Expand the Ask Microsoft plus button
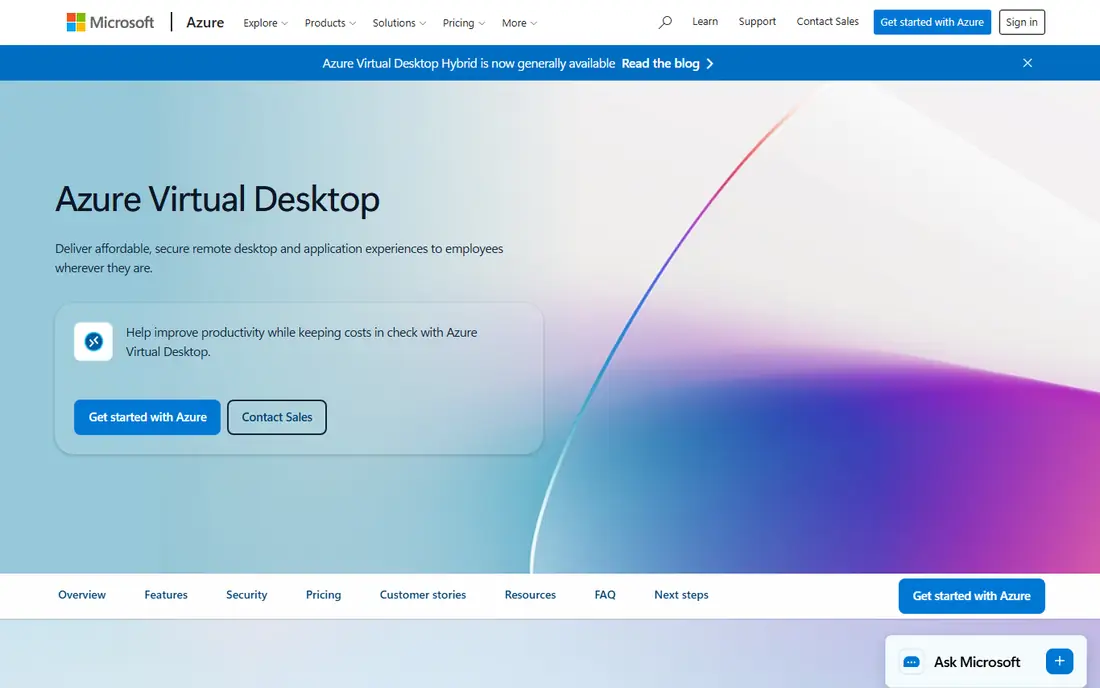This screenshot has height=688, width=1100. 1059,661
